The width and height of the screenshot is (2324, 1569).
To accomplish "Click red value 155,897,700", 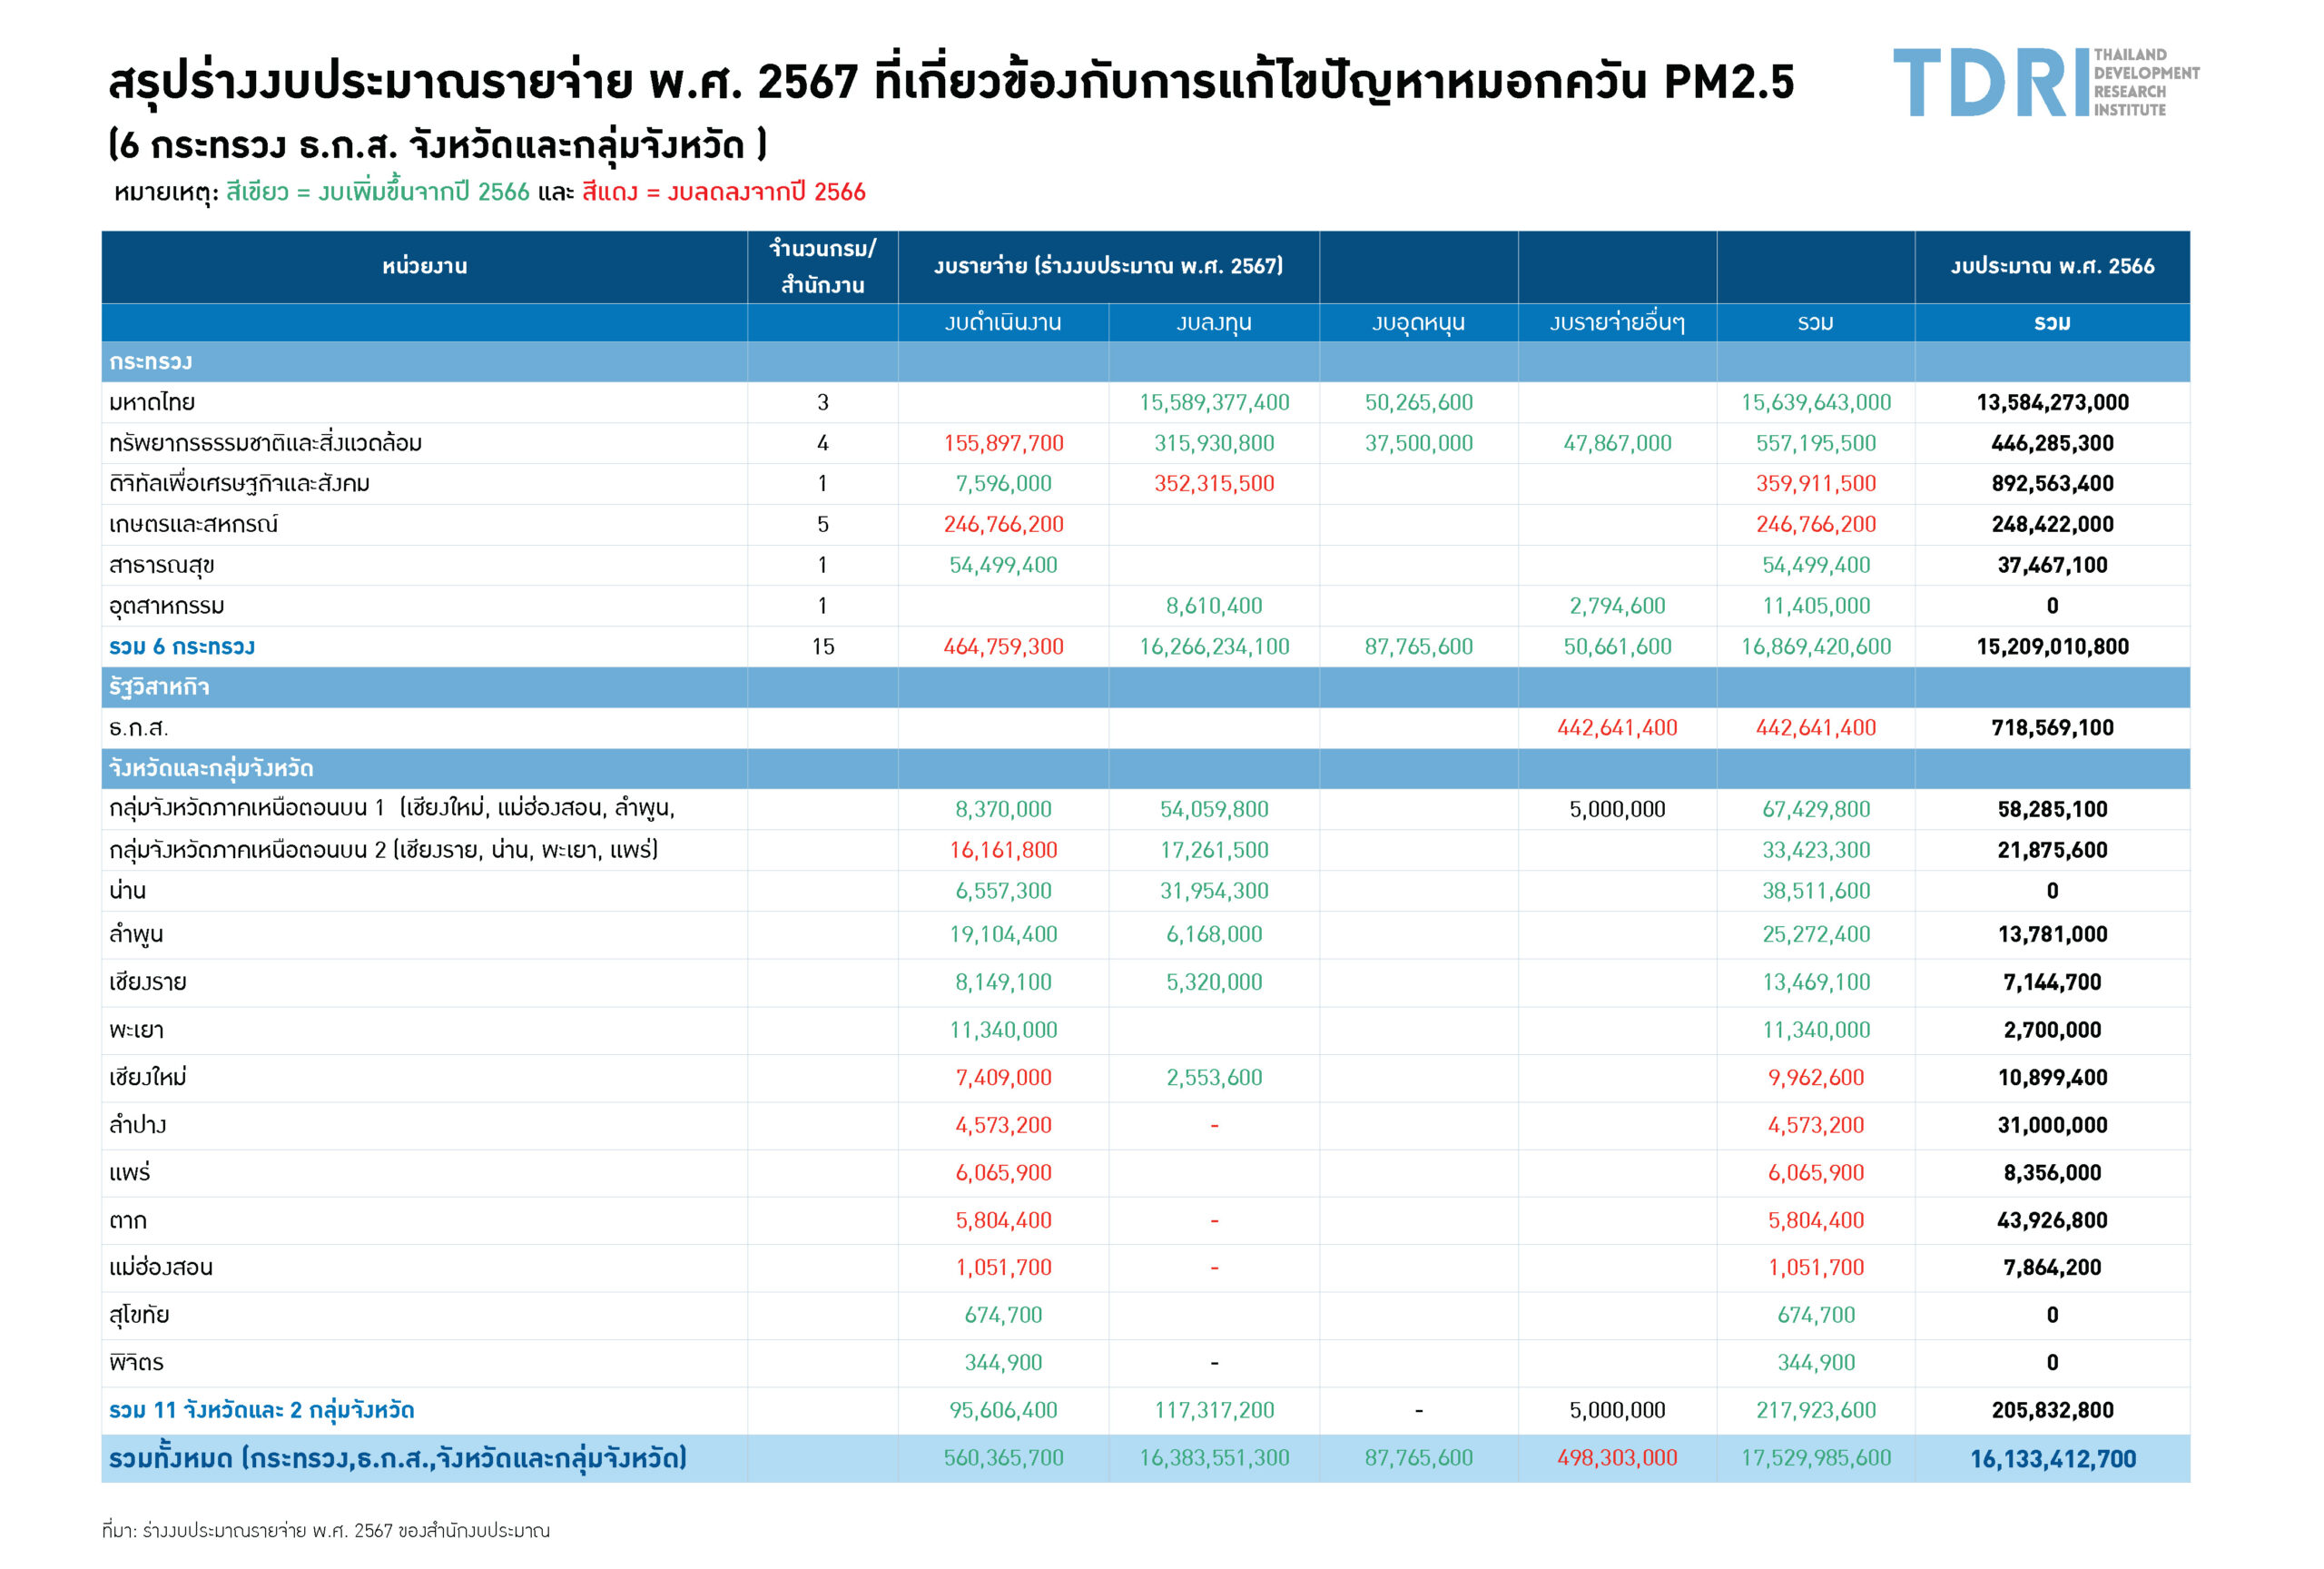I will point(1003,443).
